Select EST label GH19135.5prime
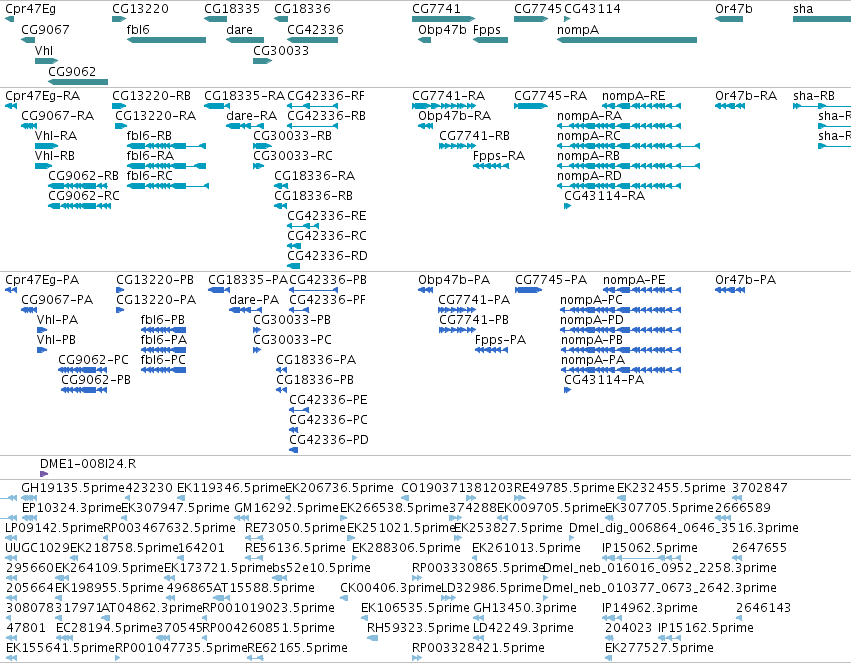 click(73, 488)
